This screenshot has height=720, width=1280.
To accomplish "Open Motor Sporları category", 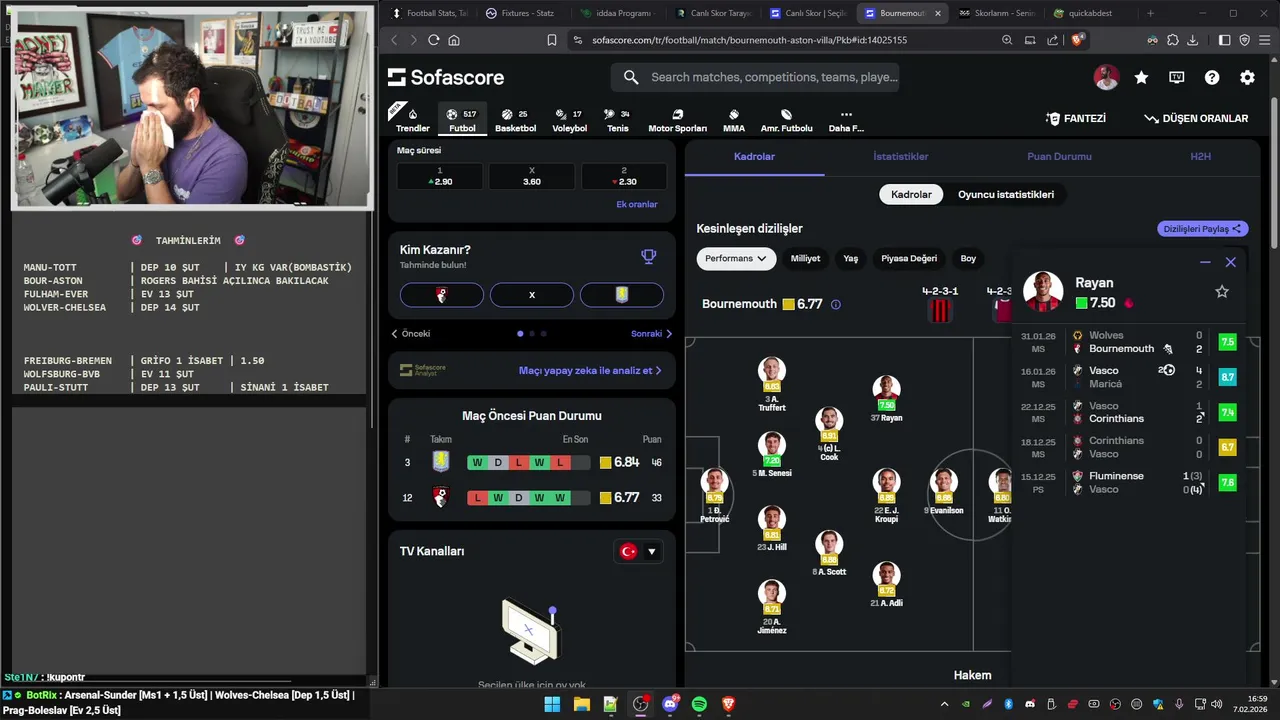I will (x=677, y=120).
